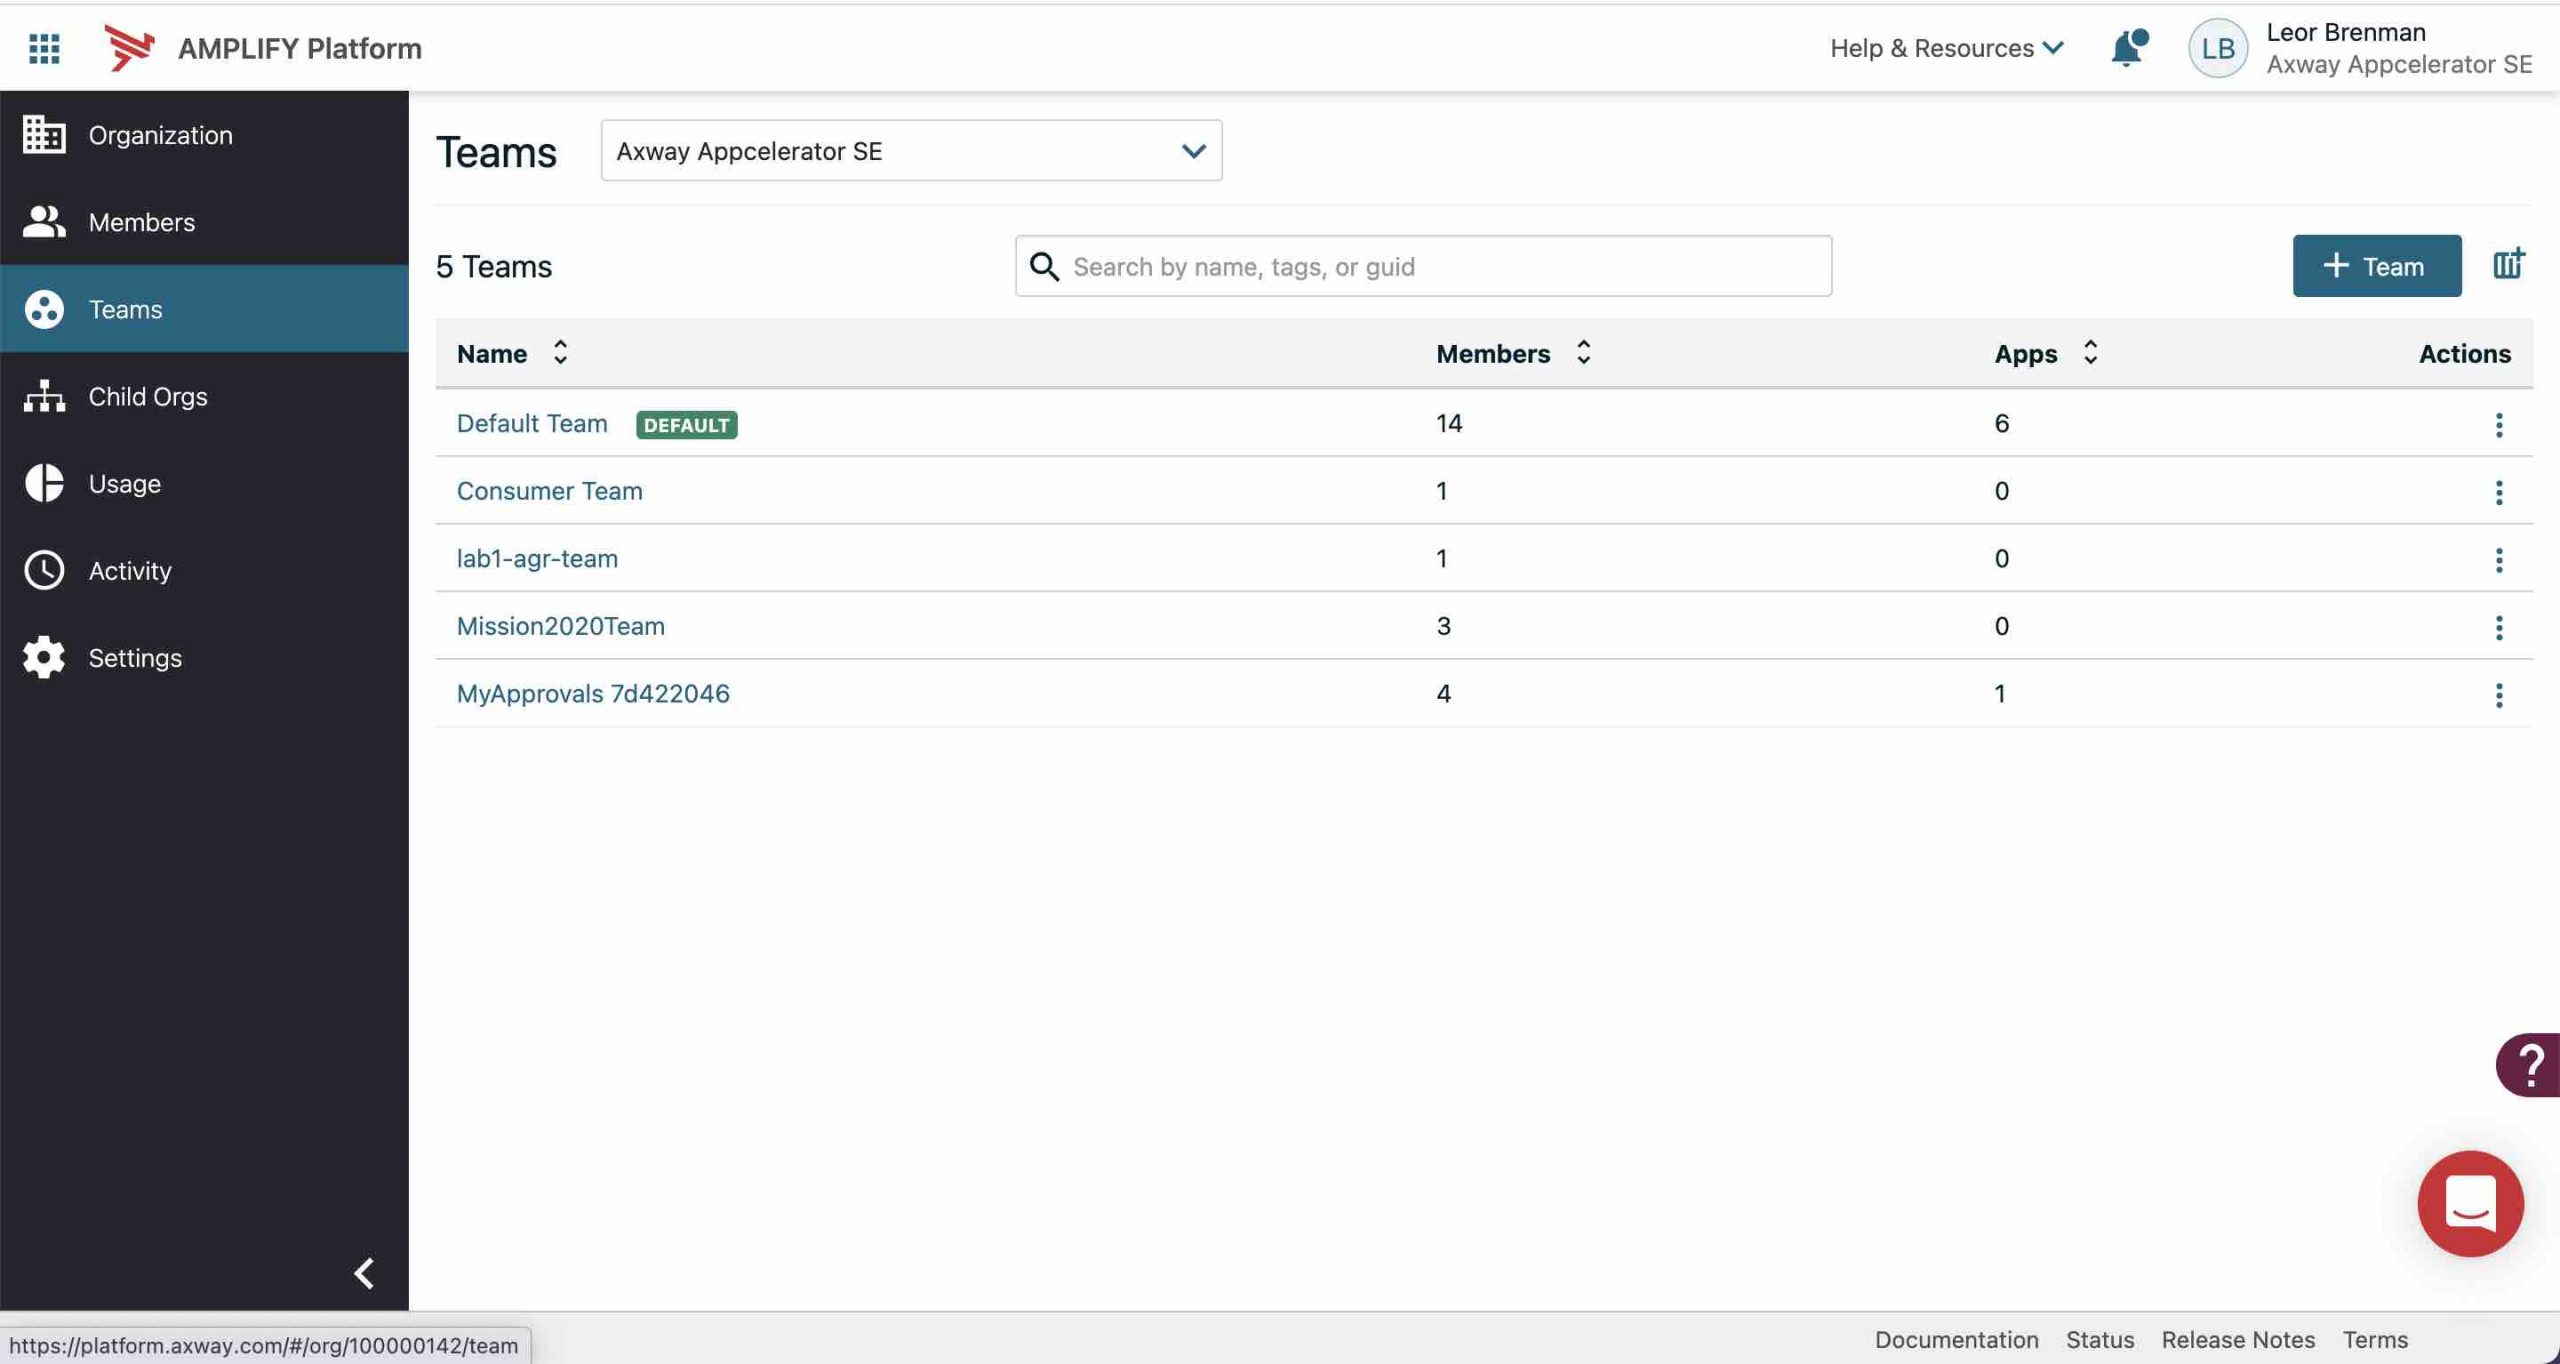Click the 5 Teams count label
Image resolution: width=2560 pixels, height=1364 pixels.
(x=494, y=266)
